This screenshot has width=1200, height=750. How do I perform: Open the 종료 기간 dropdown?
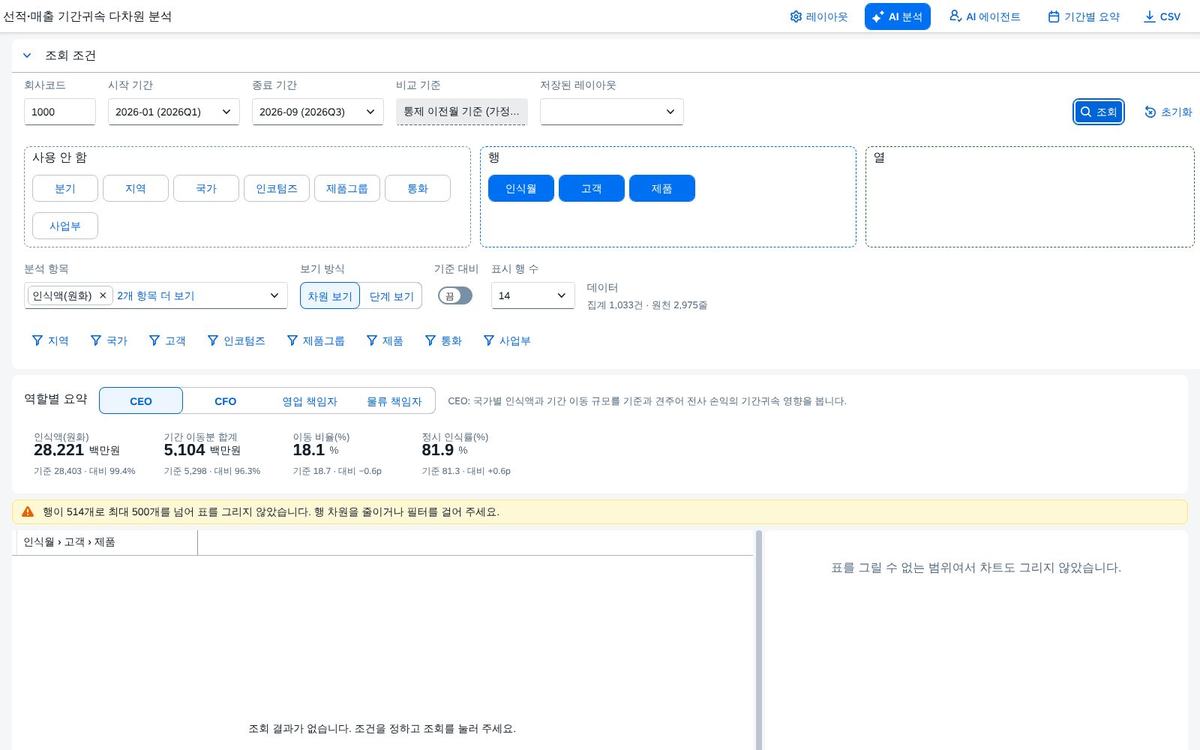318,112
